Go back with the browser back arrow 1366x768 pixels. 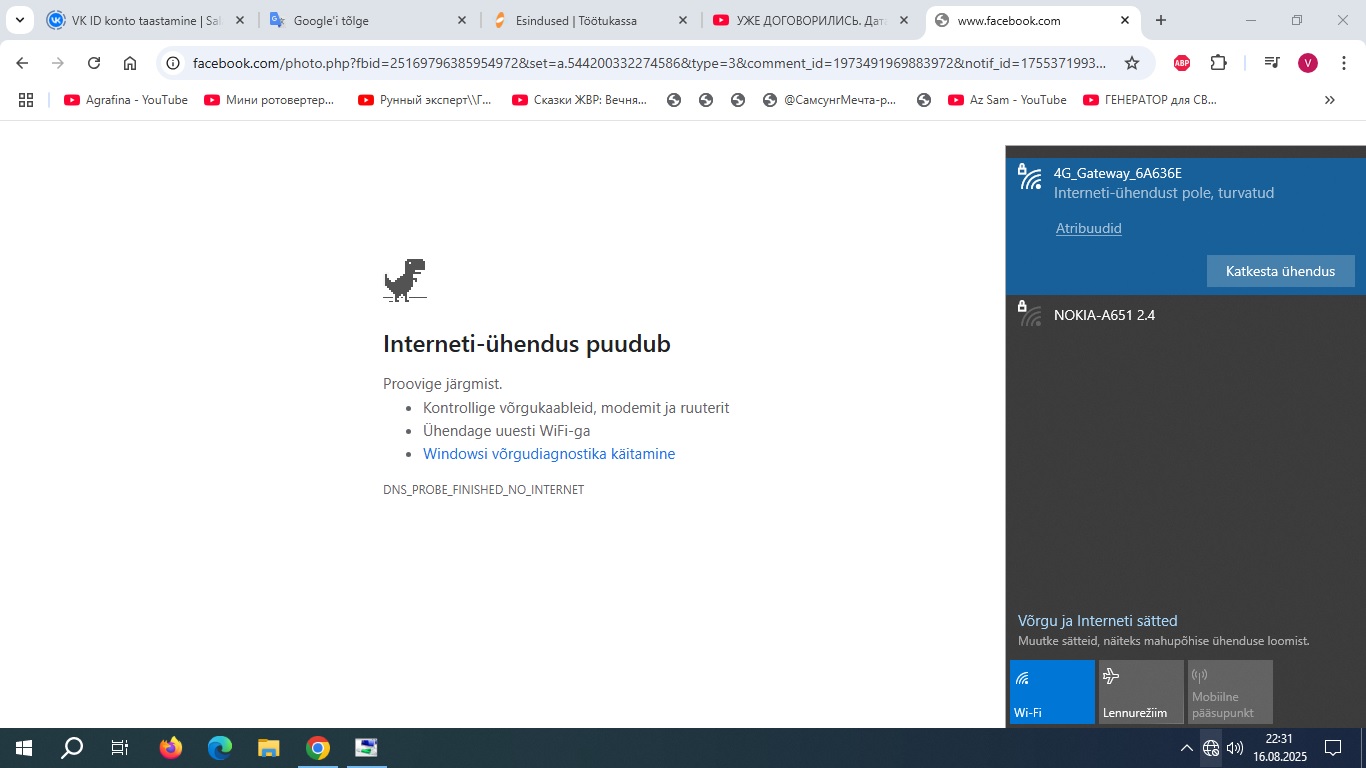pos(22,63)
